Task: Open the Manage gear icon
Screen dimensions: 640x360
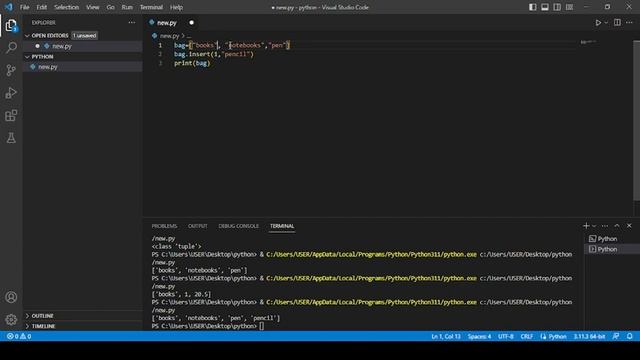Action: coord(11,319)
